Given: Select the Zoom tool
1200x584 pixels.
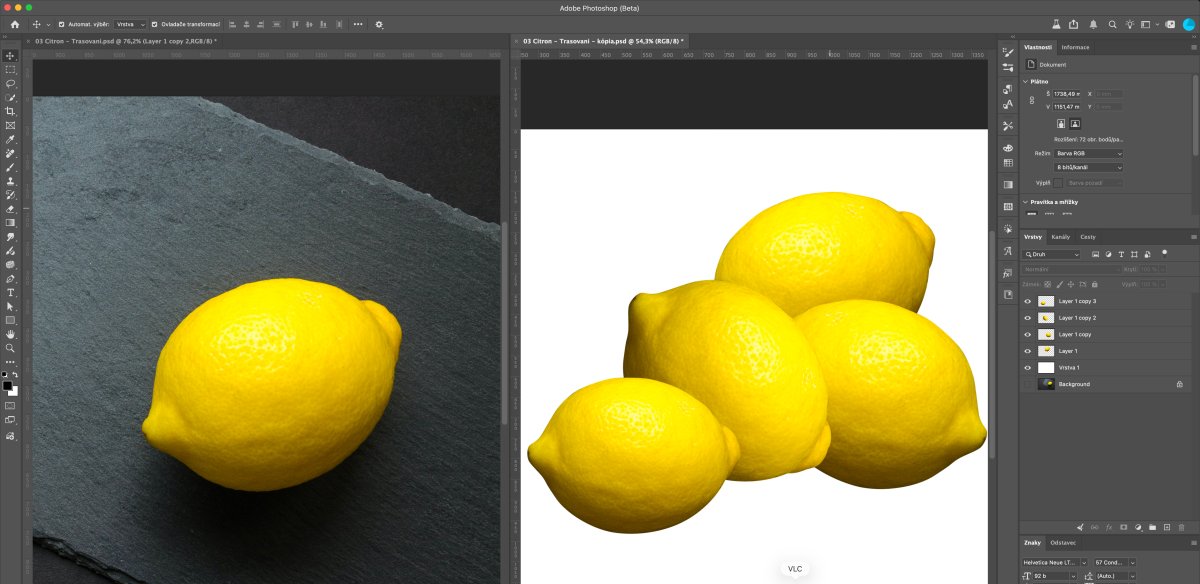Looking at the screenshot, I should (10, 348).
